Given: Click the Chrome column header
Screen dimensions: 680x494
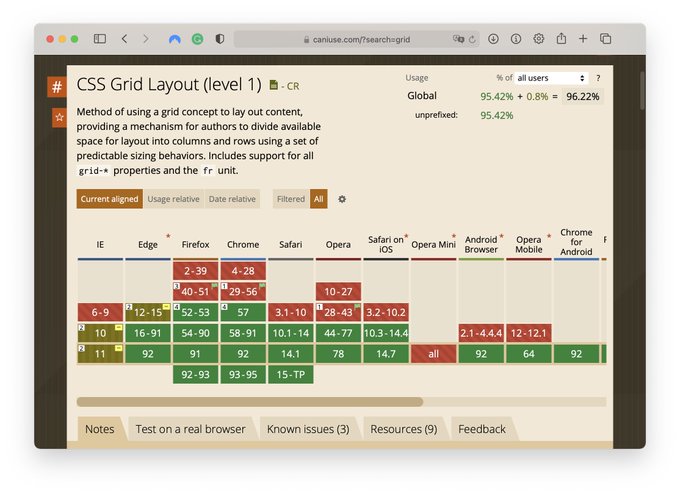Looking at the screenshot, I should 243,244.
